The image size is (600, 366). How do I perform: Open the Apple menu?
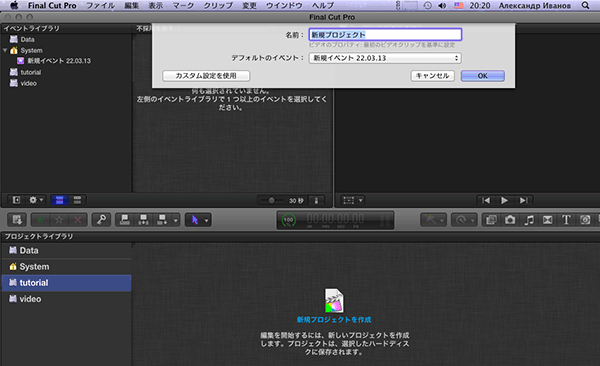coord(14,5)
